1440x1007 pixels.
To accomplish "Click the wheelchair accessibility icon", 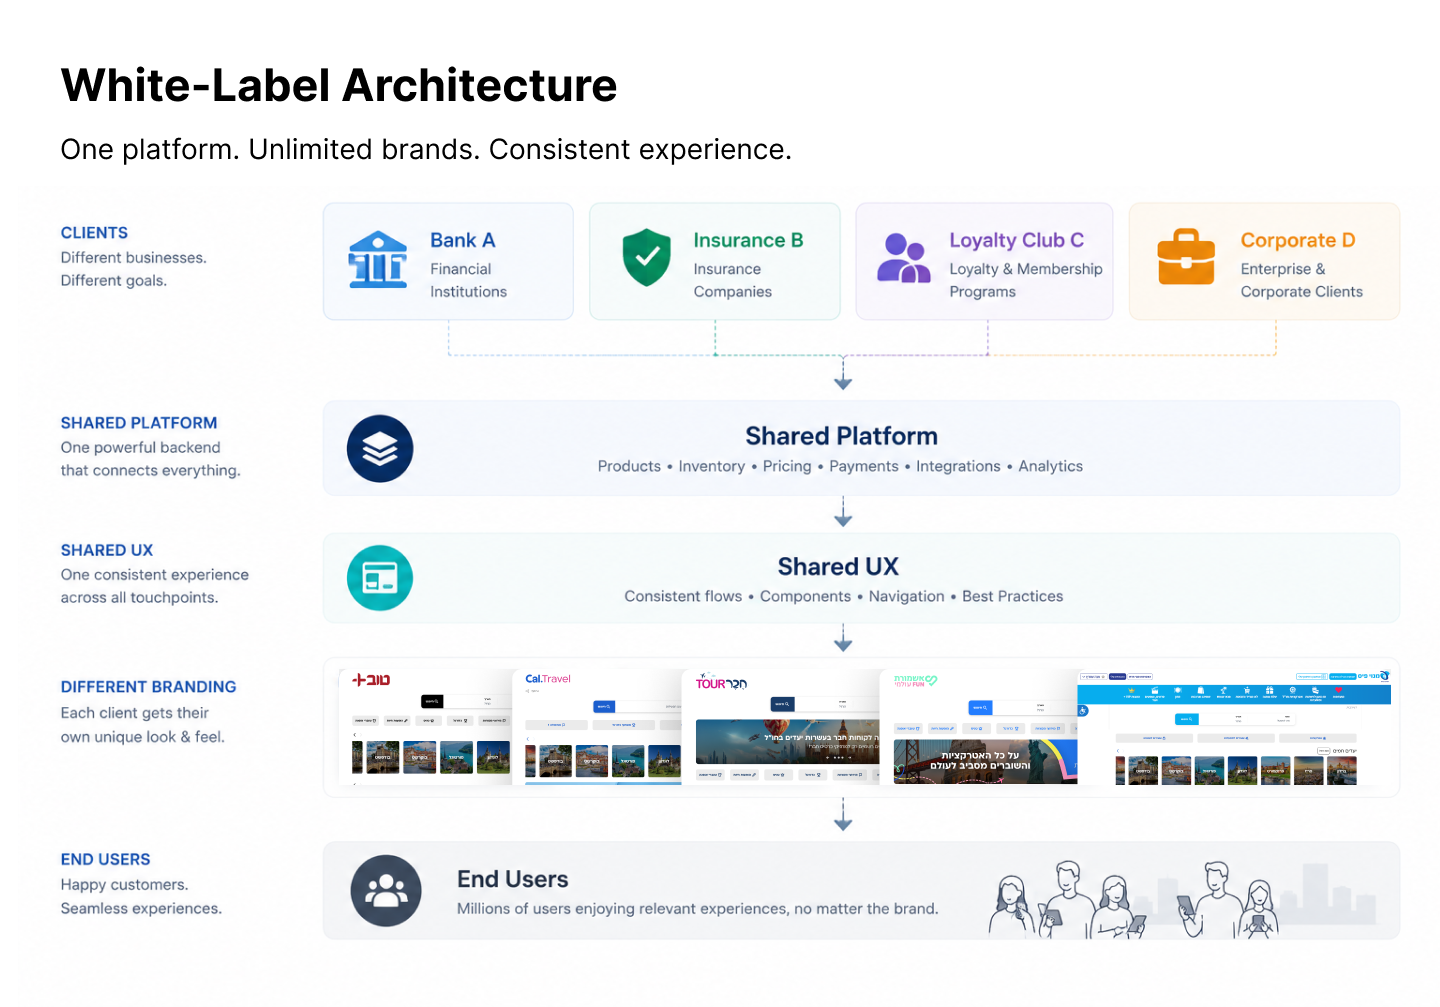I will [x=1082, y=711].
